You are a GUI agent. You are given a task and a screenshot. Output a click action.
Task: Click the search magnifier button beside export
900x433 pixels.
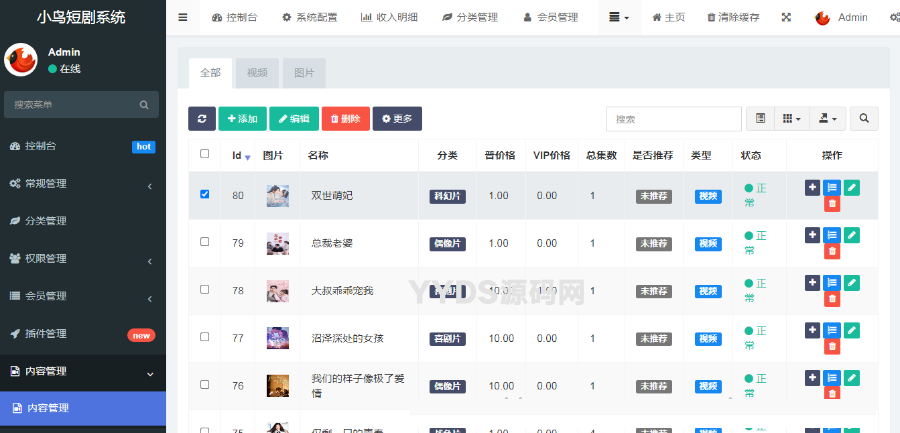coord(863,119)
